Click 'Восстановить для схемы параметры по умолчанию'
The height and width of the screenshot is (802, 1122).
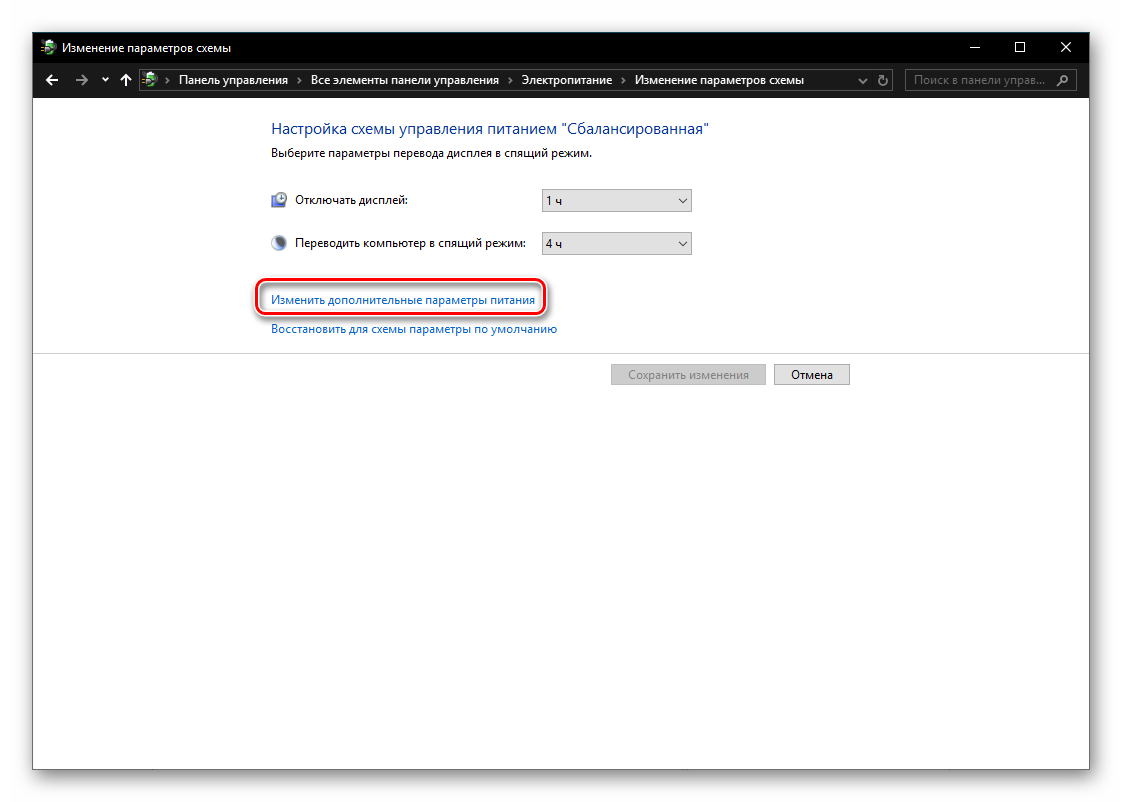(x=414, y=329)
